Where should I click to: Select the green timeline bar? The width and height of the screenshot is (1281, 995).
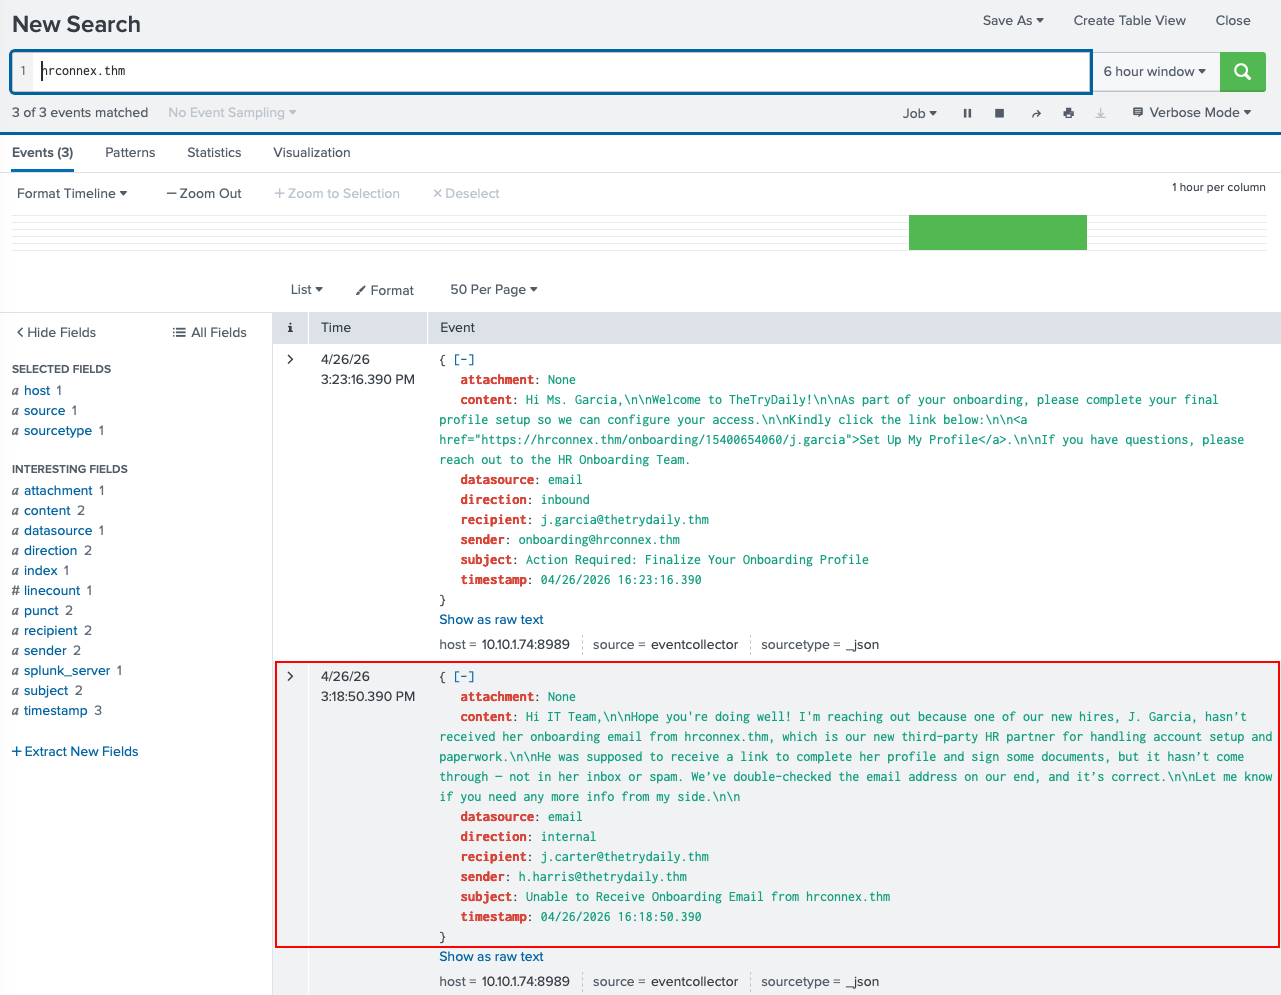pyautogui.click(x=998, y=232)
